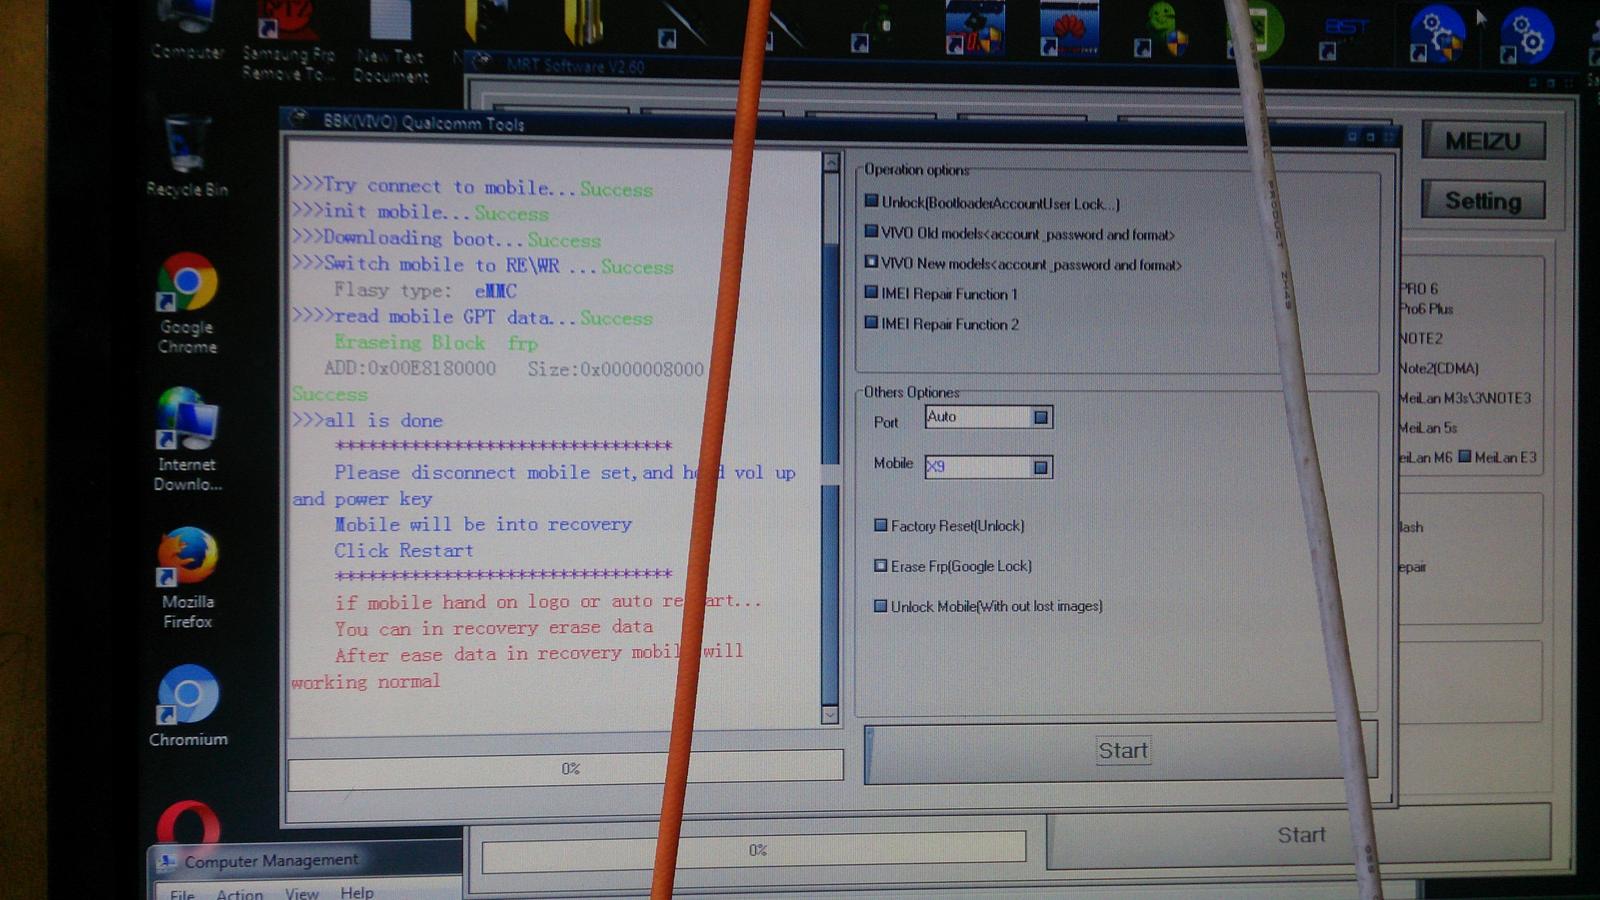Screen dimensions: 1600x900
Task: Launch Google Chrome from desktop
Action: point(187,302)
